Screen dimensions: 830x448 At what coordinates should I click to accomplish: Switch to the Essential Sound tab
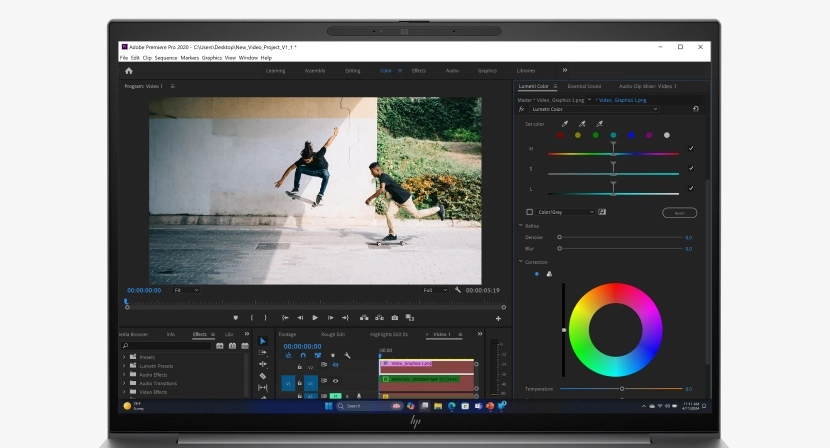point(584,86)
